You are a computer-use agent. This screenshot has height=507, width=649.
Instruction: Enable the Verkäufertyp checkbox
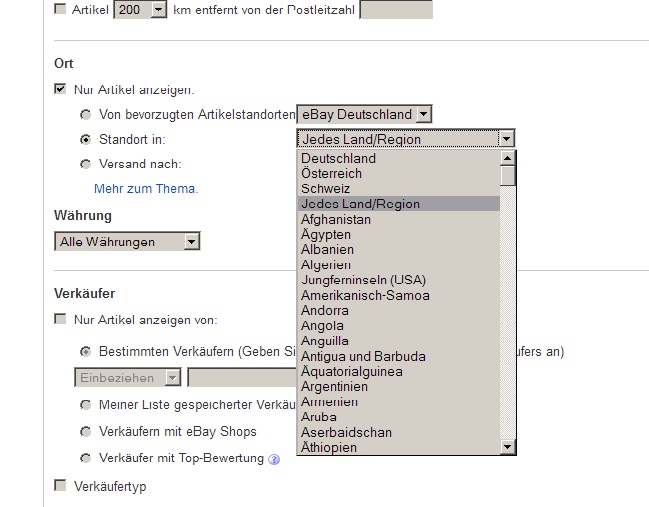coord(60,486)
